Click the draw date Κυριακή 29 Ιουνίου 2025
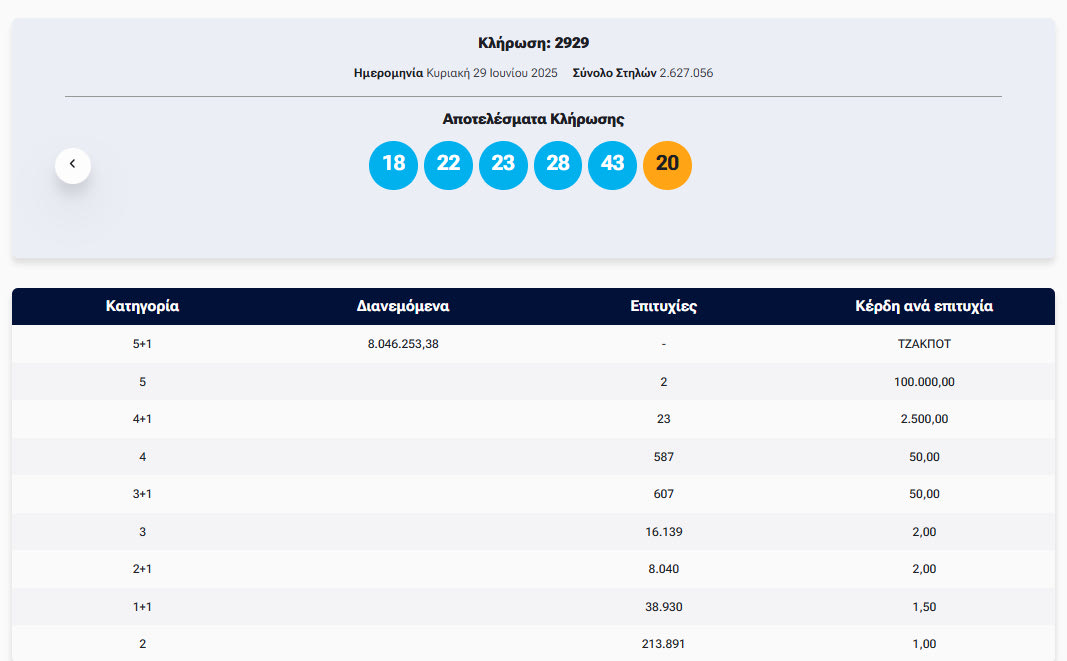 (491, 73)
